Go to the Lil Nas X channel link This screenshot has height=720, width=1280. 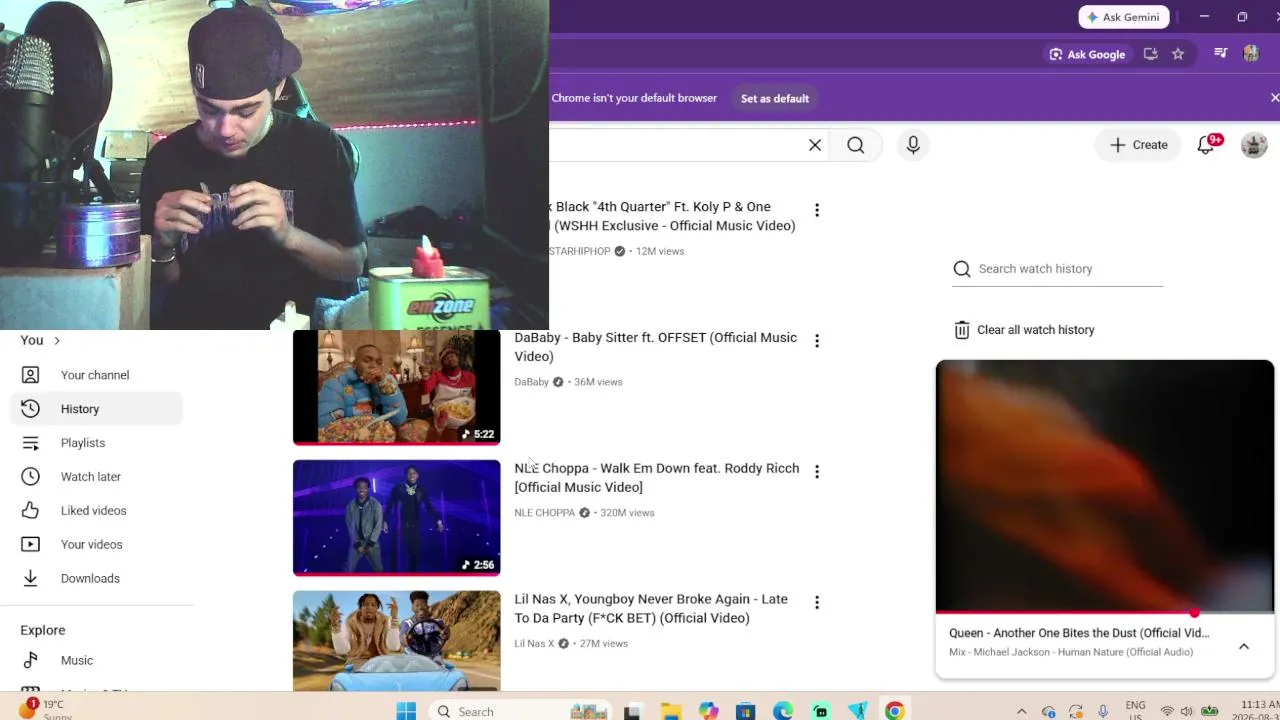(x=534, y=644)
